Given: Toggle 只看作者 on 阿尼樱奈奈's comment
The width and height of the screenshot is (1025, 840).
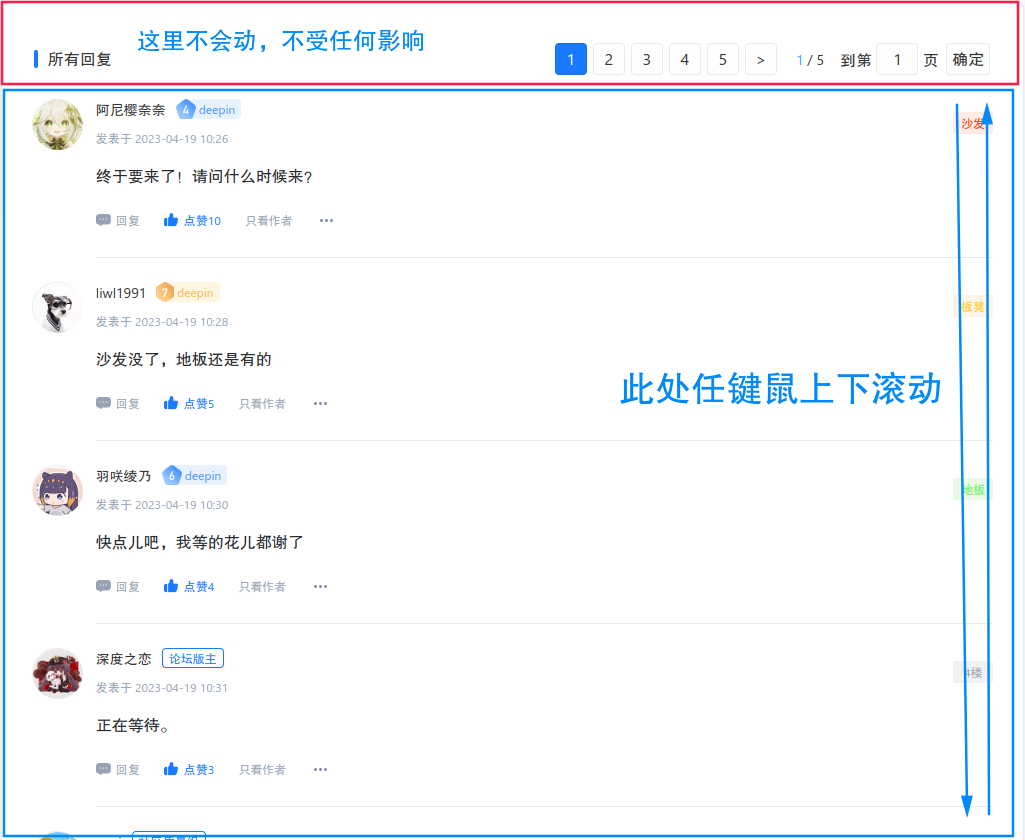Looking at the screenshot, I should pos(268,220).
